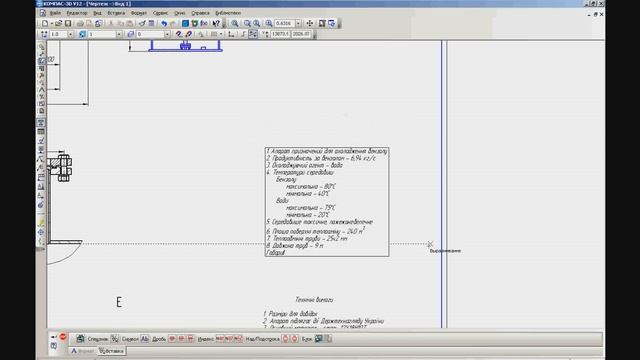Expand the view number 1 dropdown

(119, 34)
